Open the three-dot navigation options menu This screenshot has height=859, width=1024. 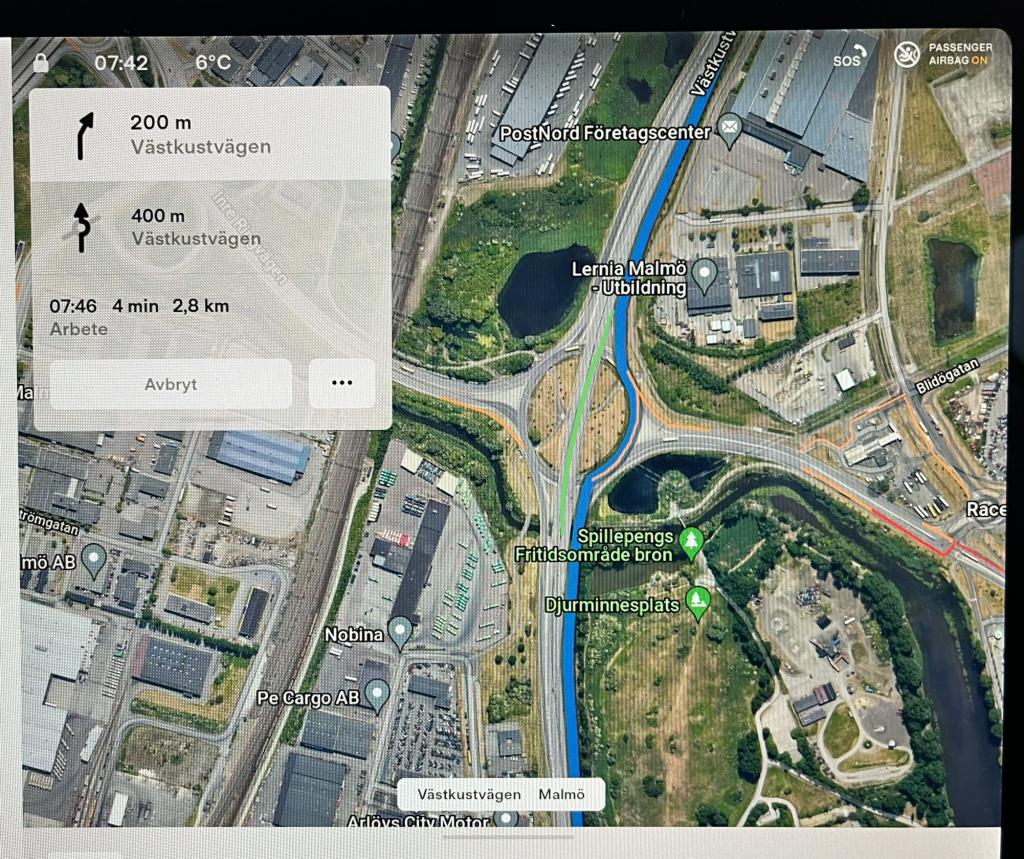(342, 384)
